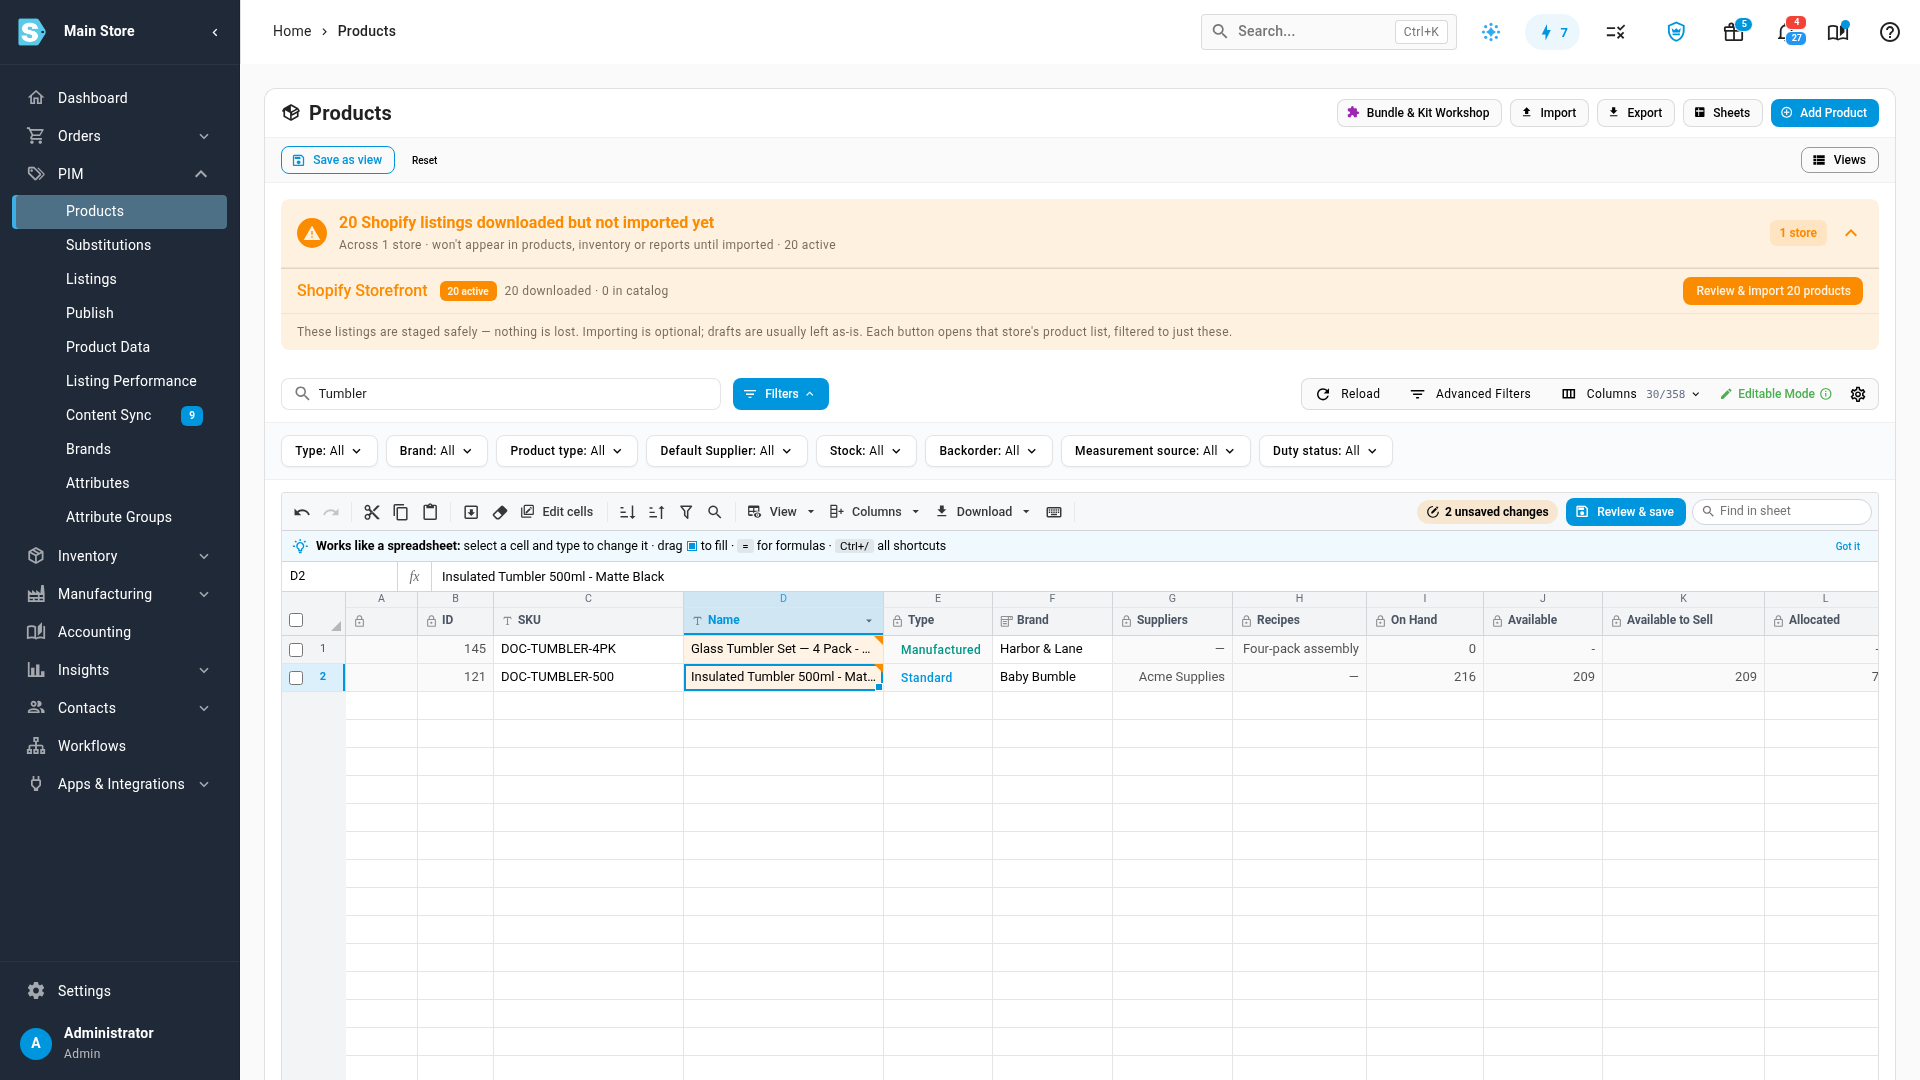Screen dimensions: 1920x1080
Task: Open the Stock: All filter dropdown
Action: [x=866, y=451]
